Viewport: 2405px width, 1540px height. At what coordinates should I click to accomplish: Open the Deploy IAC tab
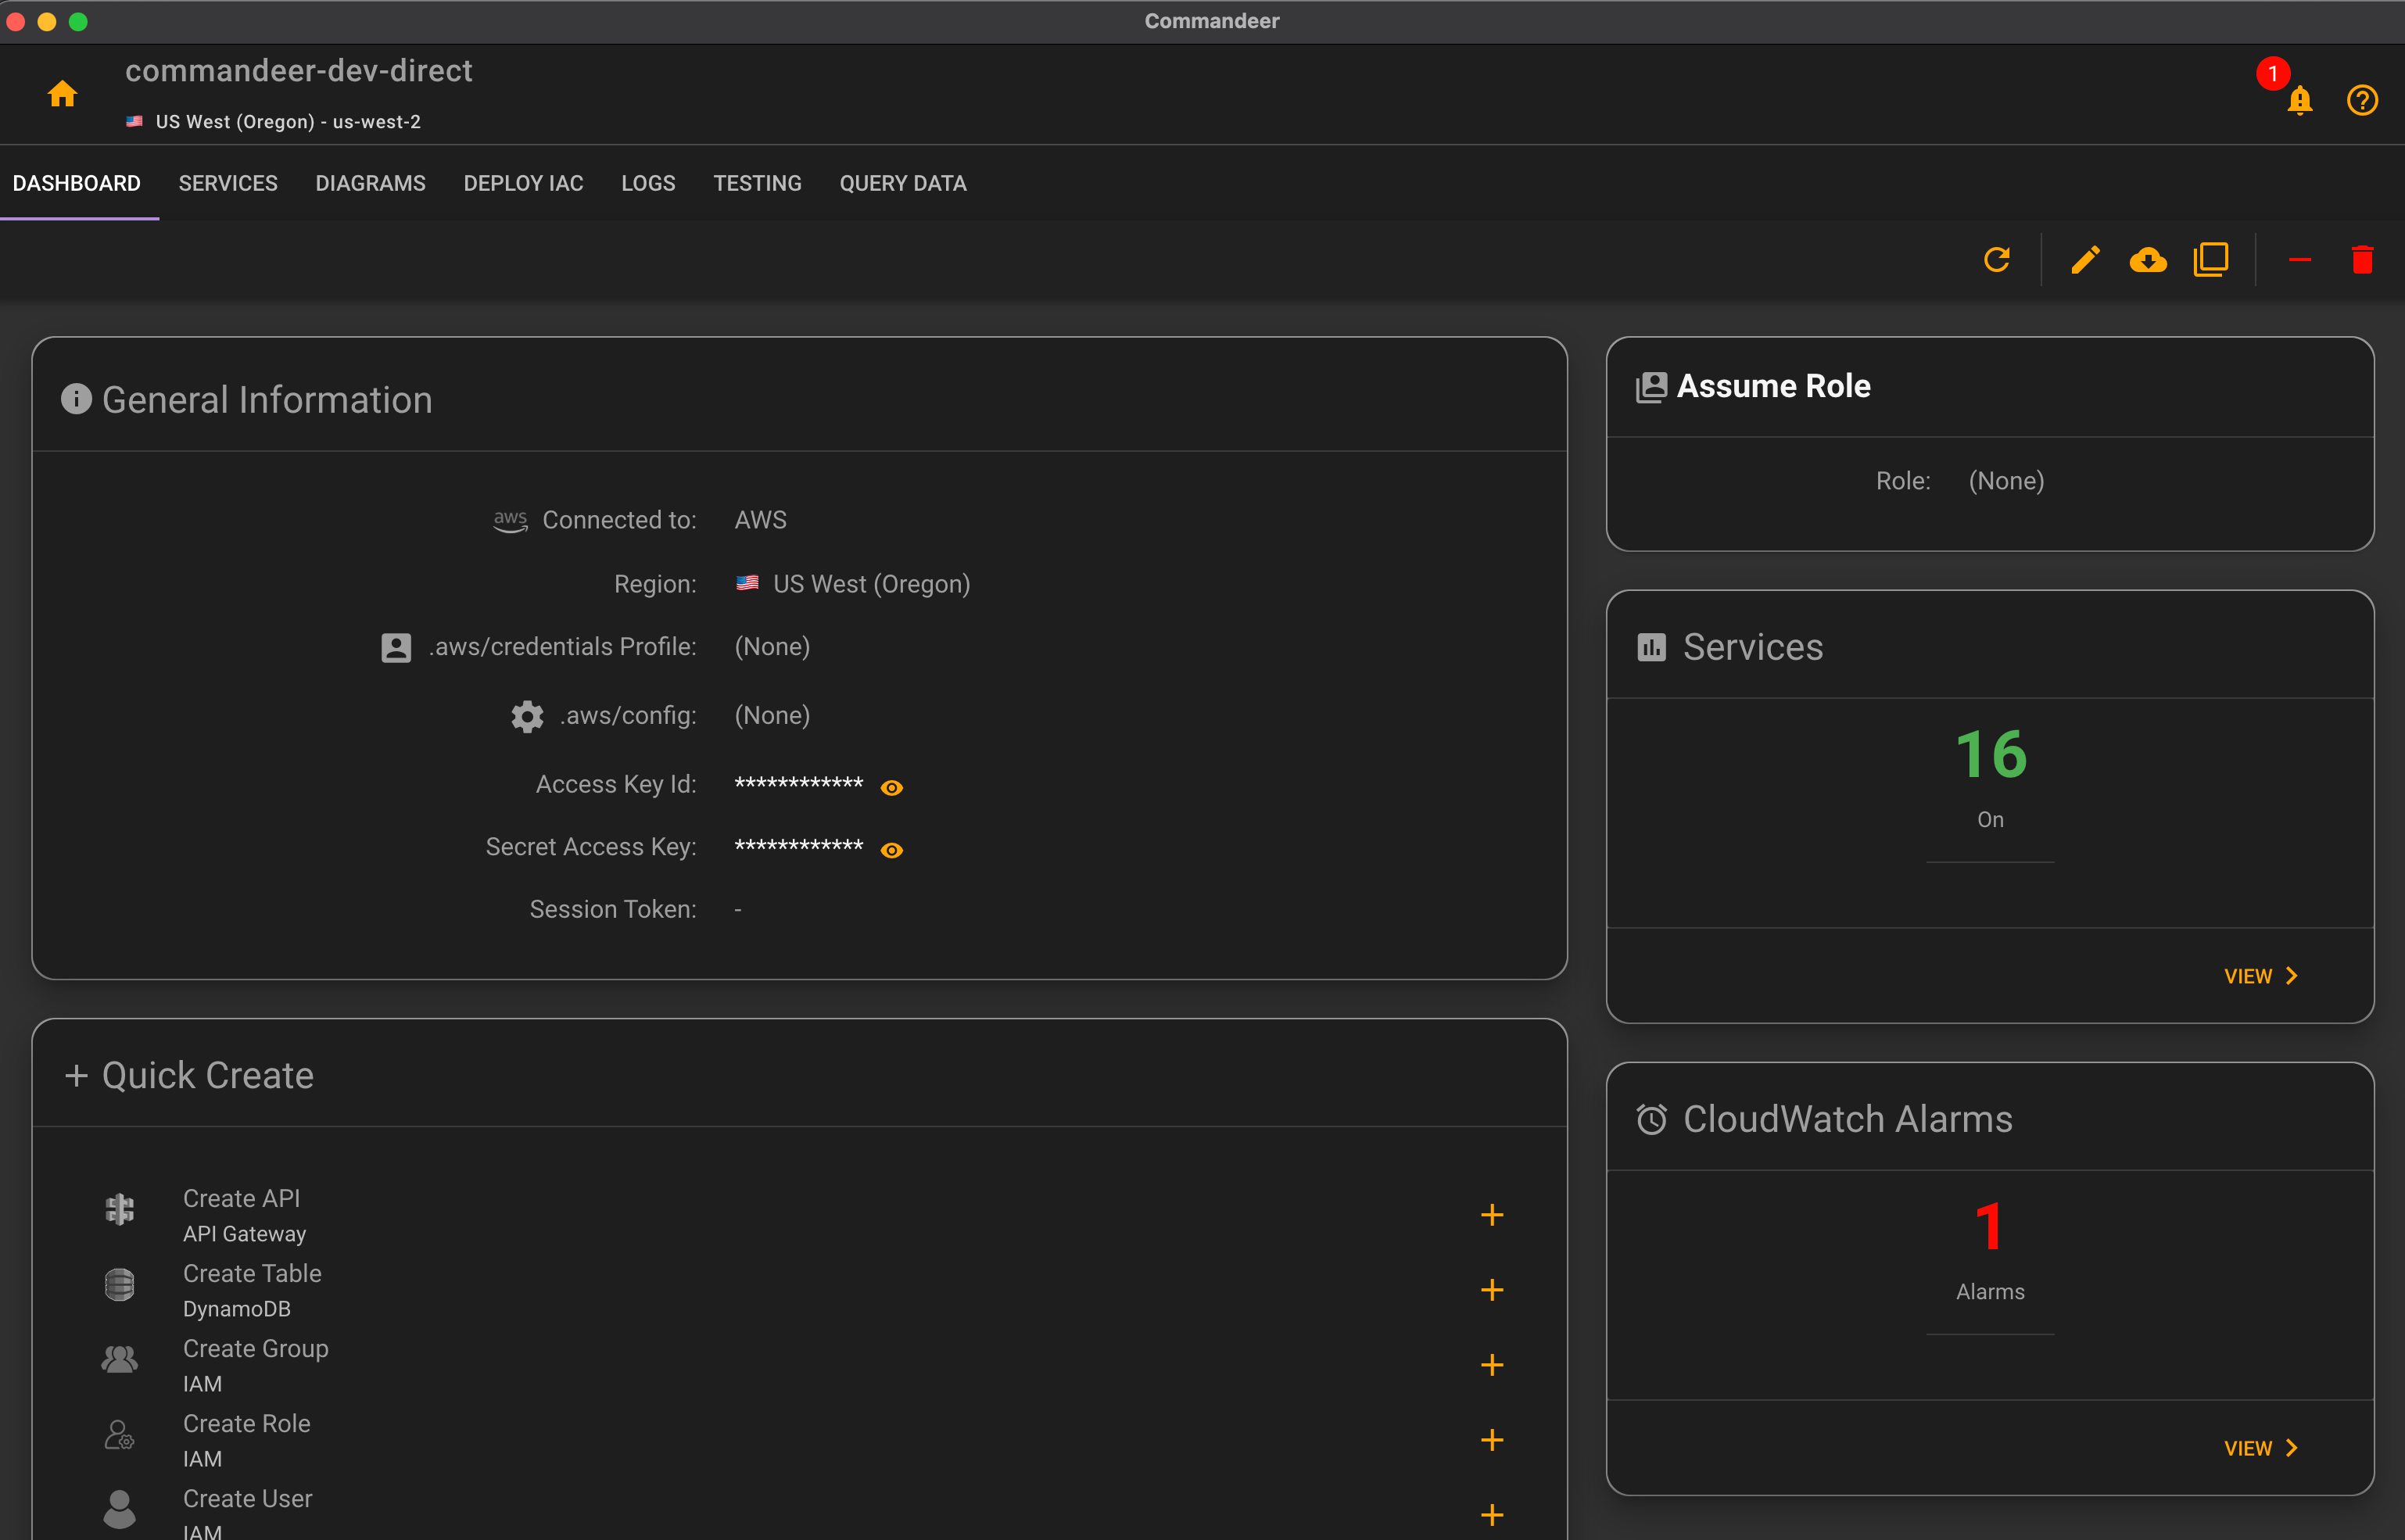click(523, 183)
